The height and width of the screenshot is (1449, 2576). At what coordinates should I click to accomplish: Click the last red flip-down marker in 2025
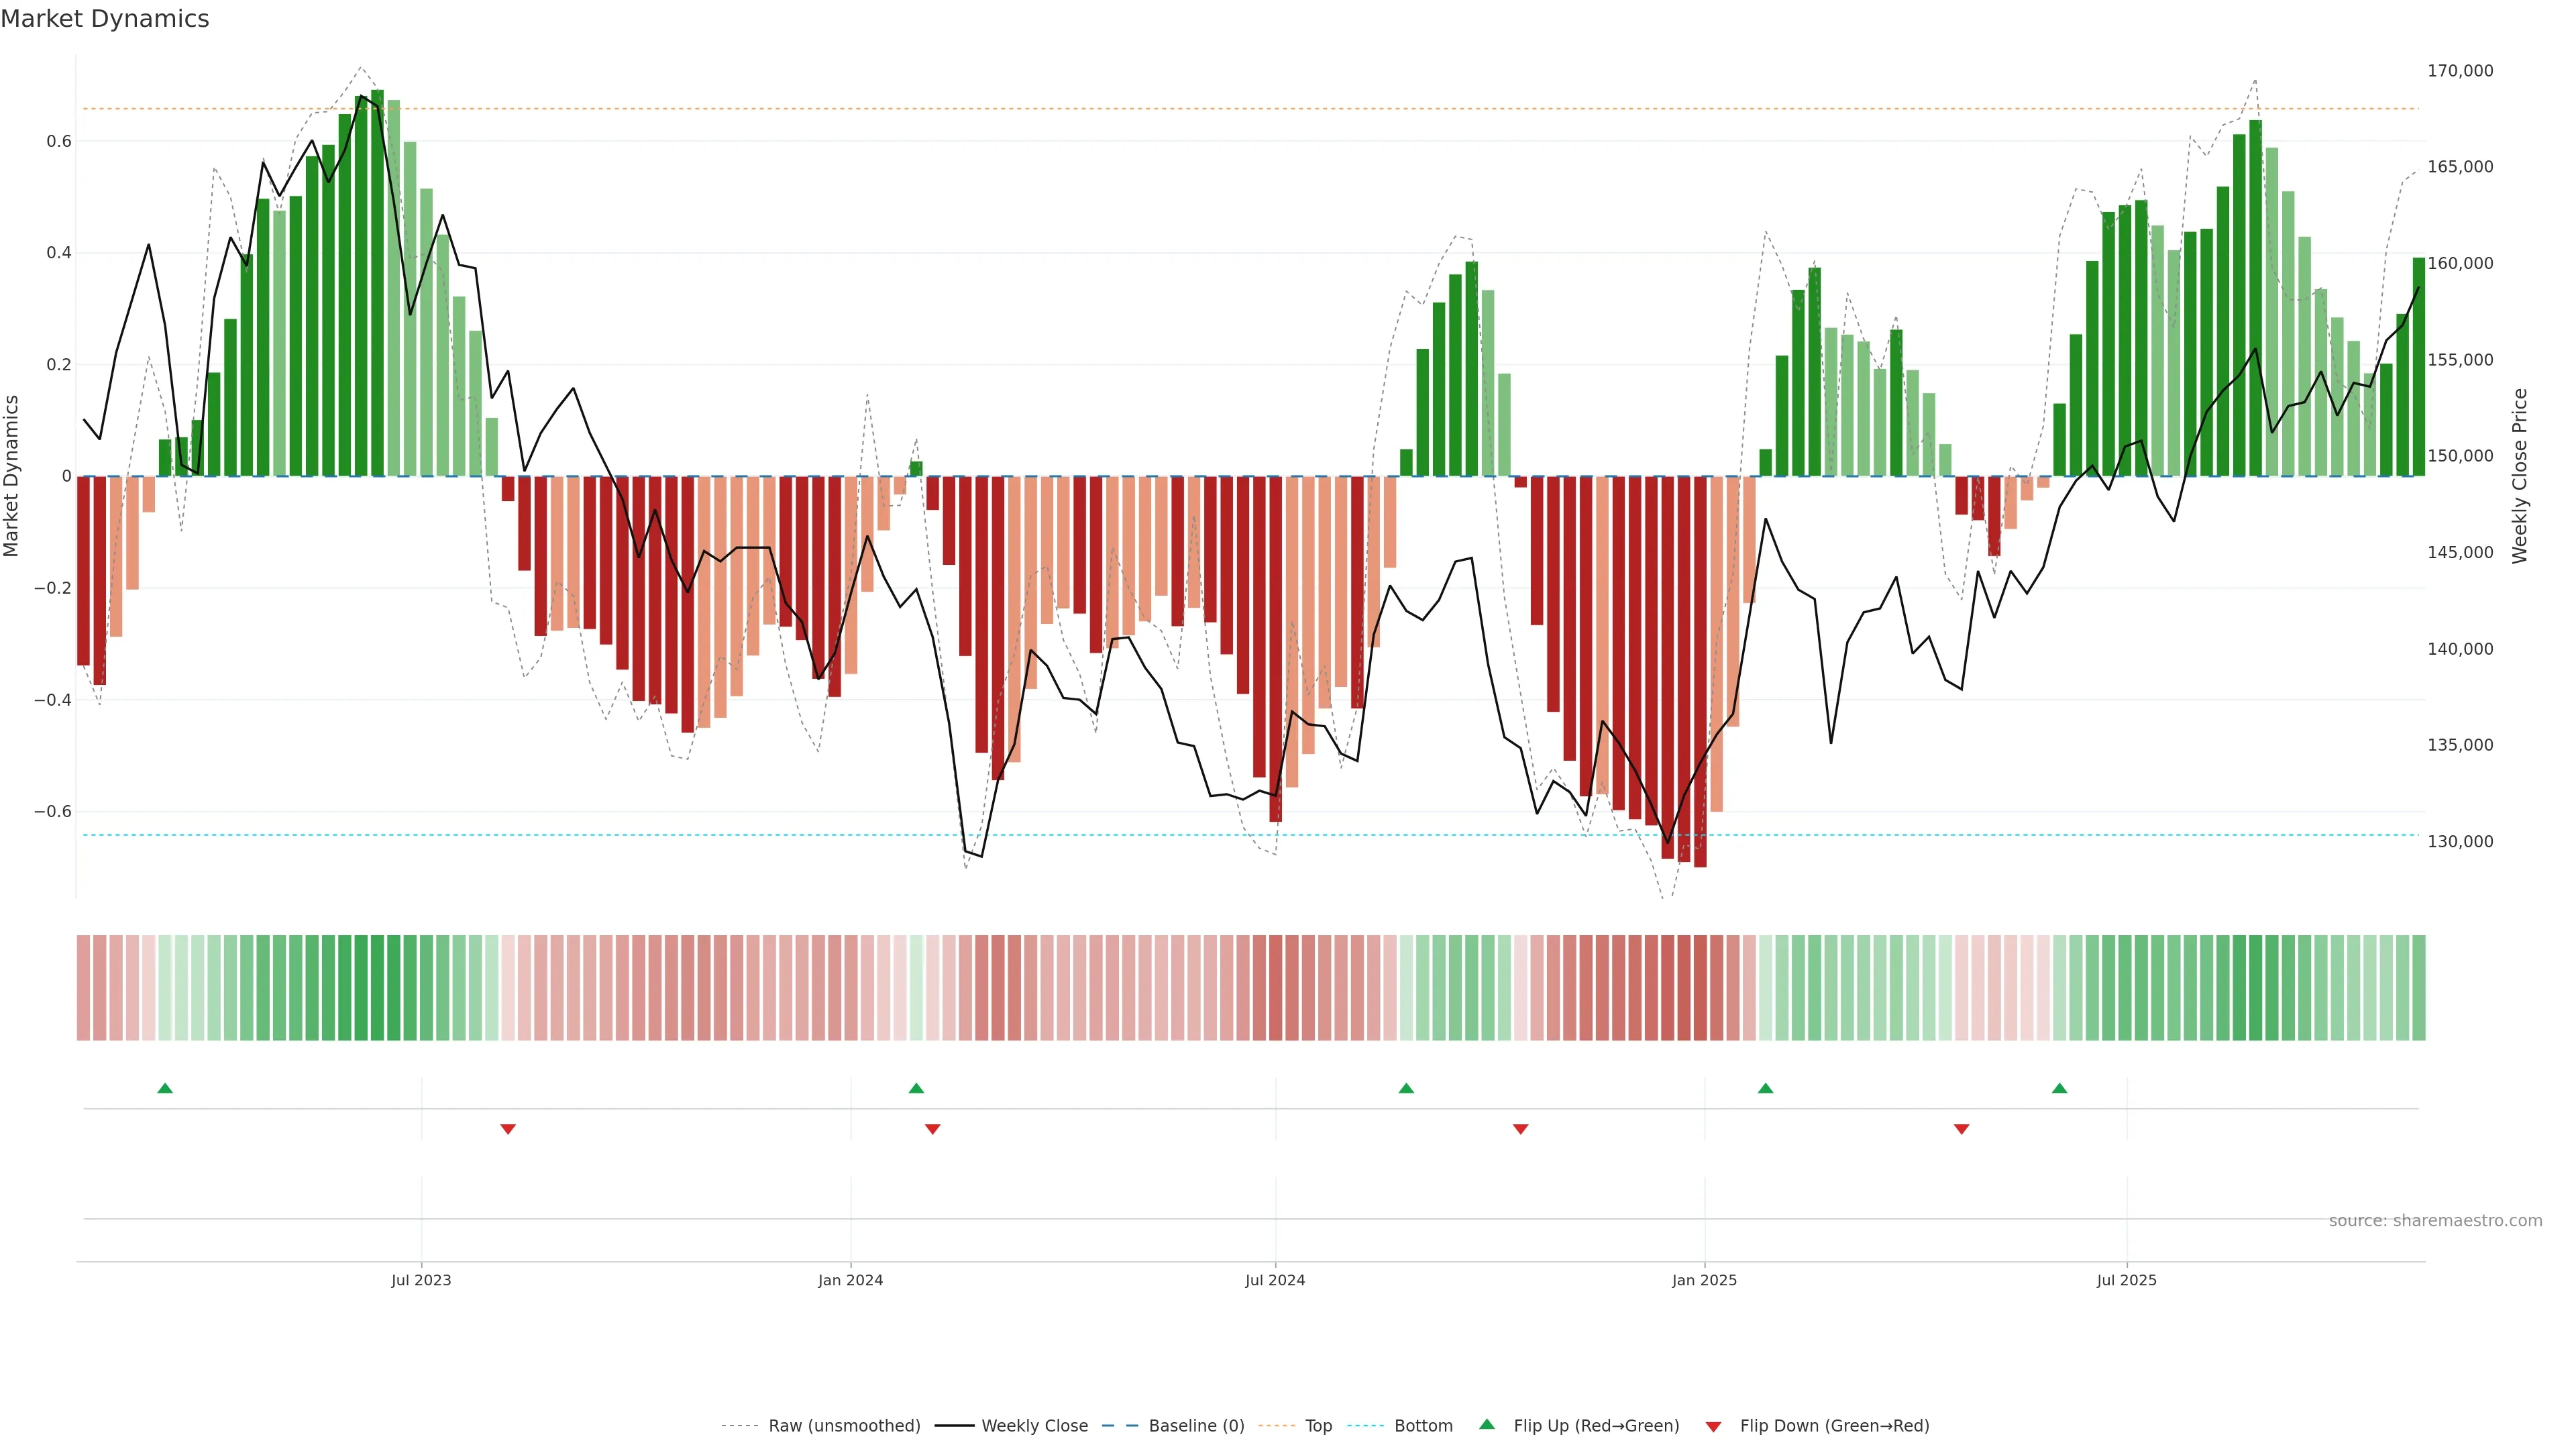1961,1129
